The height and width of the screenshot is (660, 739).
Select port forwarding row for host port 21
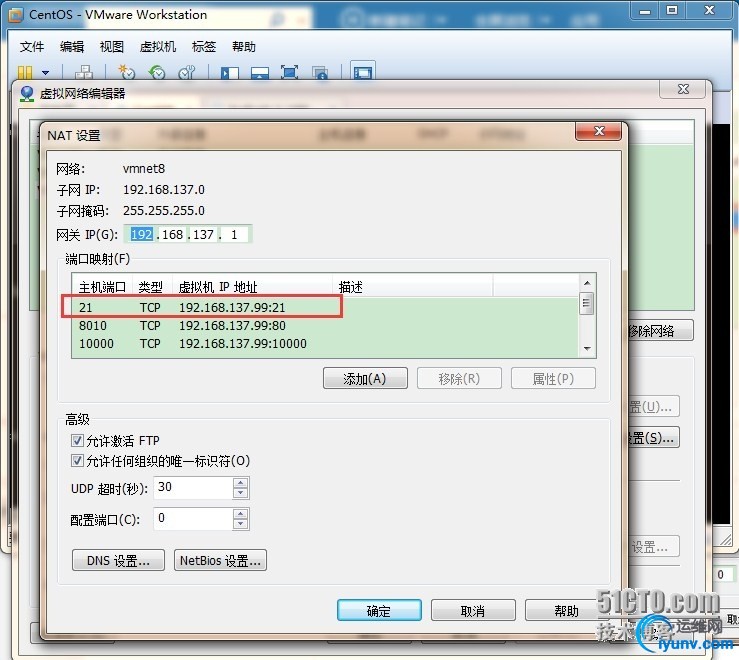tap(325, 307)
